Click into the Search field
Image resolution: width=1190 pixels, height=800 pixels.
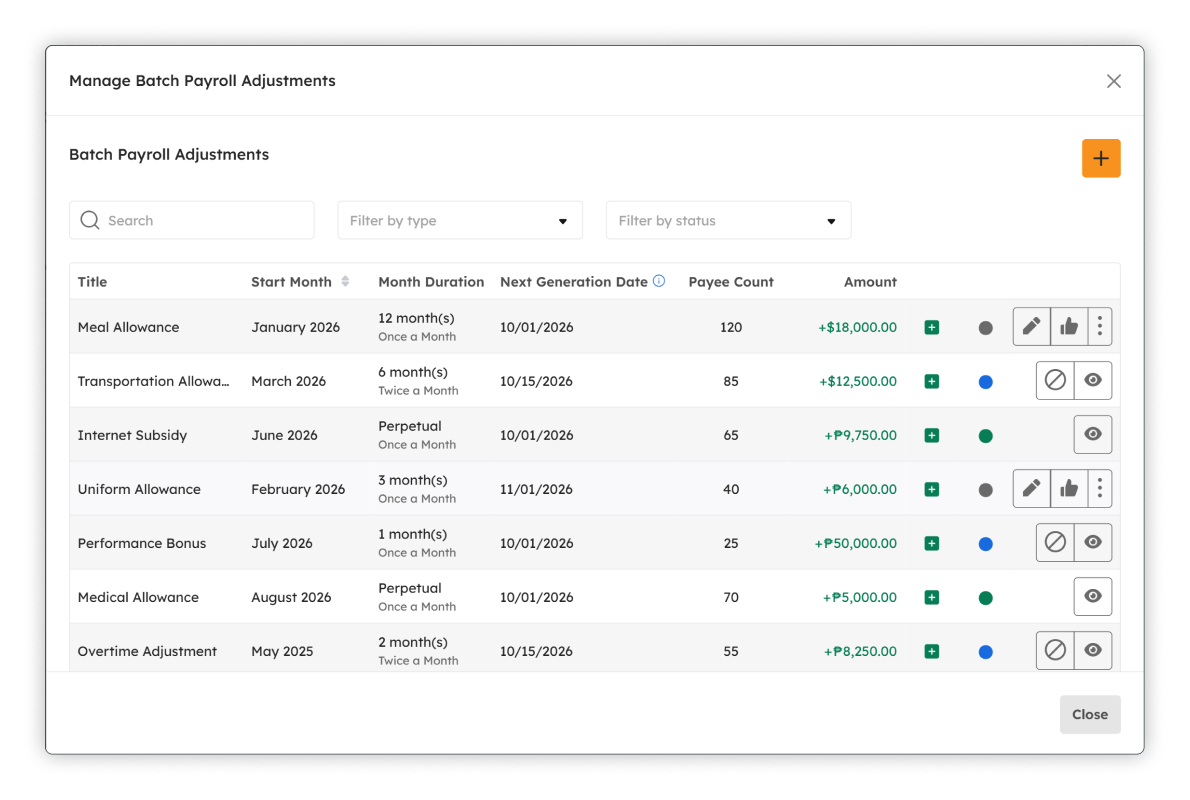(x=192, y=220)
